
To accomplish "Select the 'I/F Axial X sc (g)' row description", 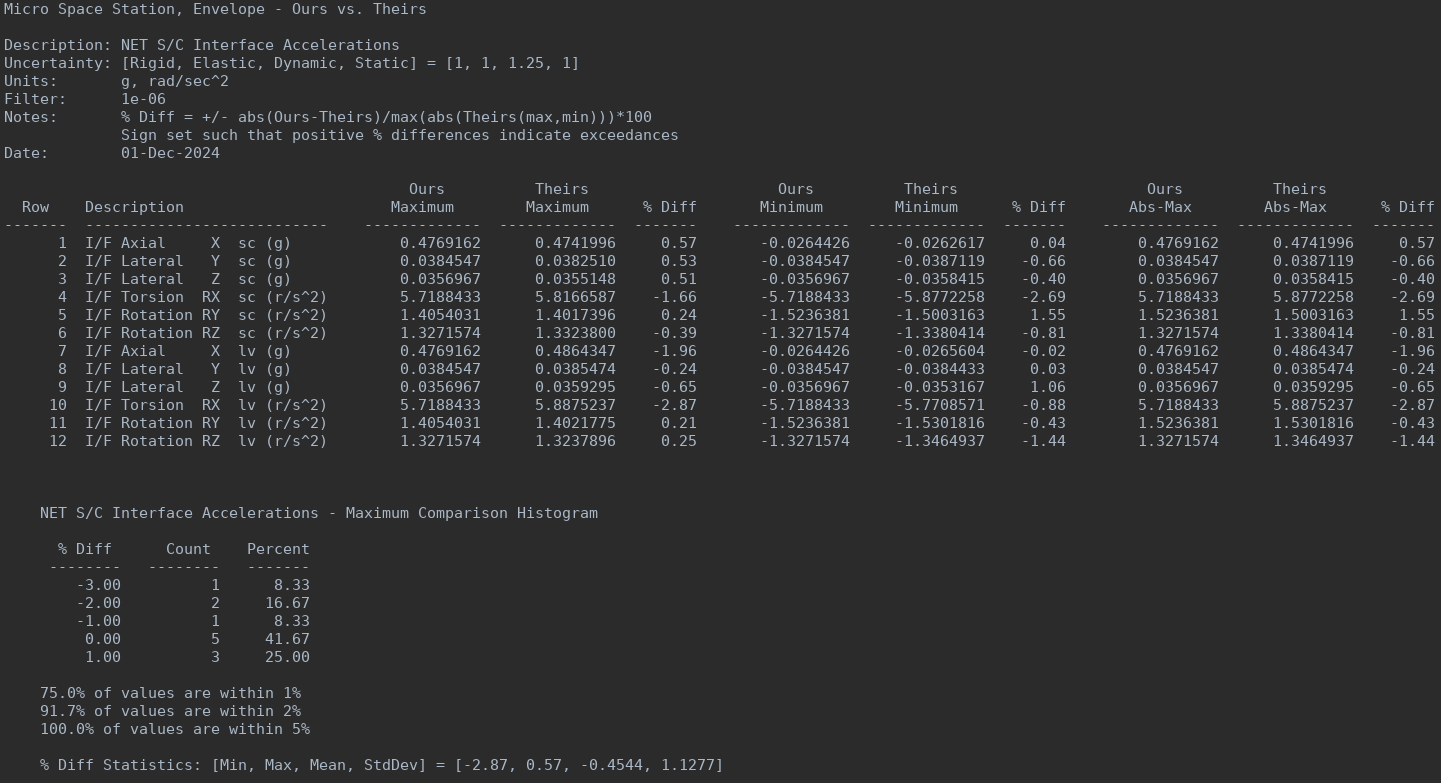I will coord(188,243).
